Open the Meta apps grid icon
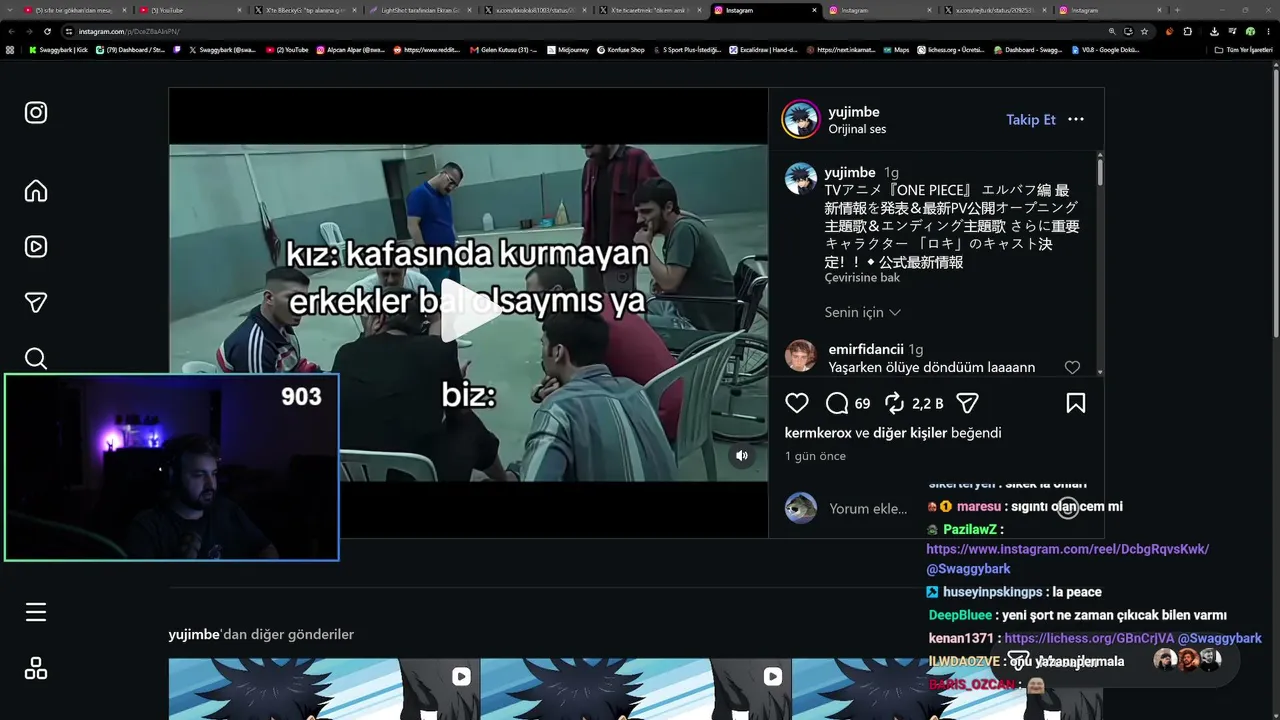This screenshot has height=720, width=1280. click(x=36, y=668)
